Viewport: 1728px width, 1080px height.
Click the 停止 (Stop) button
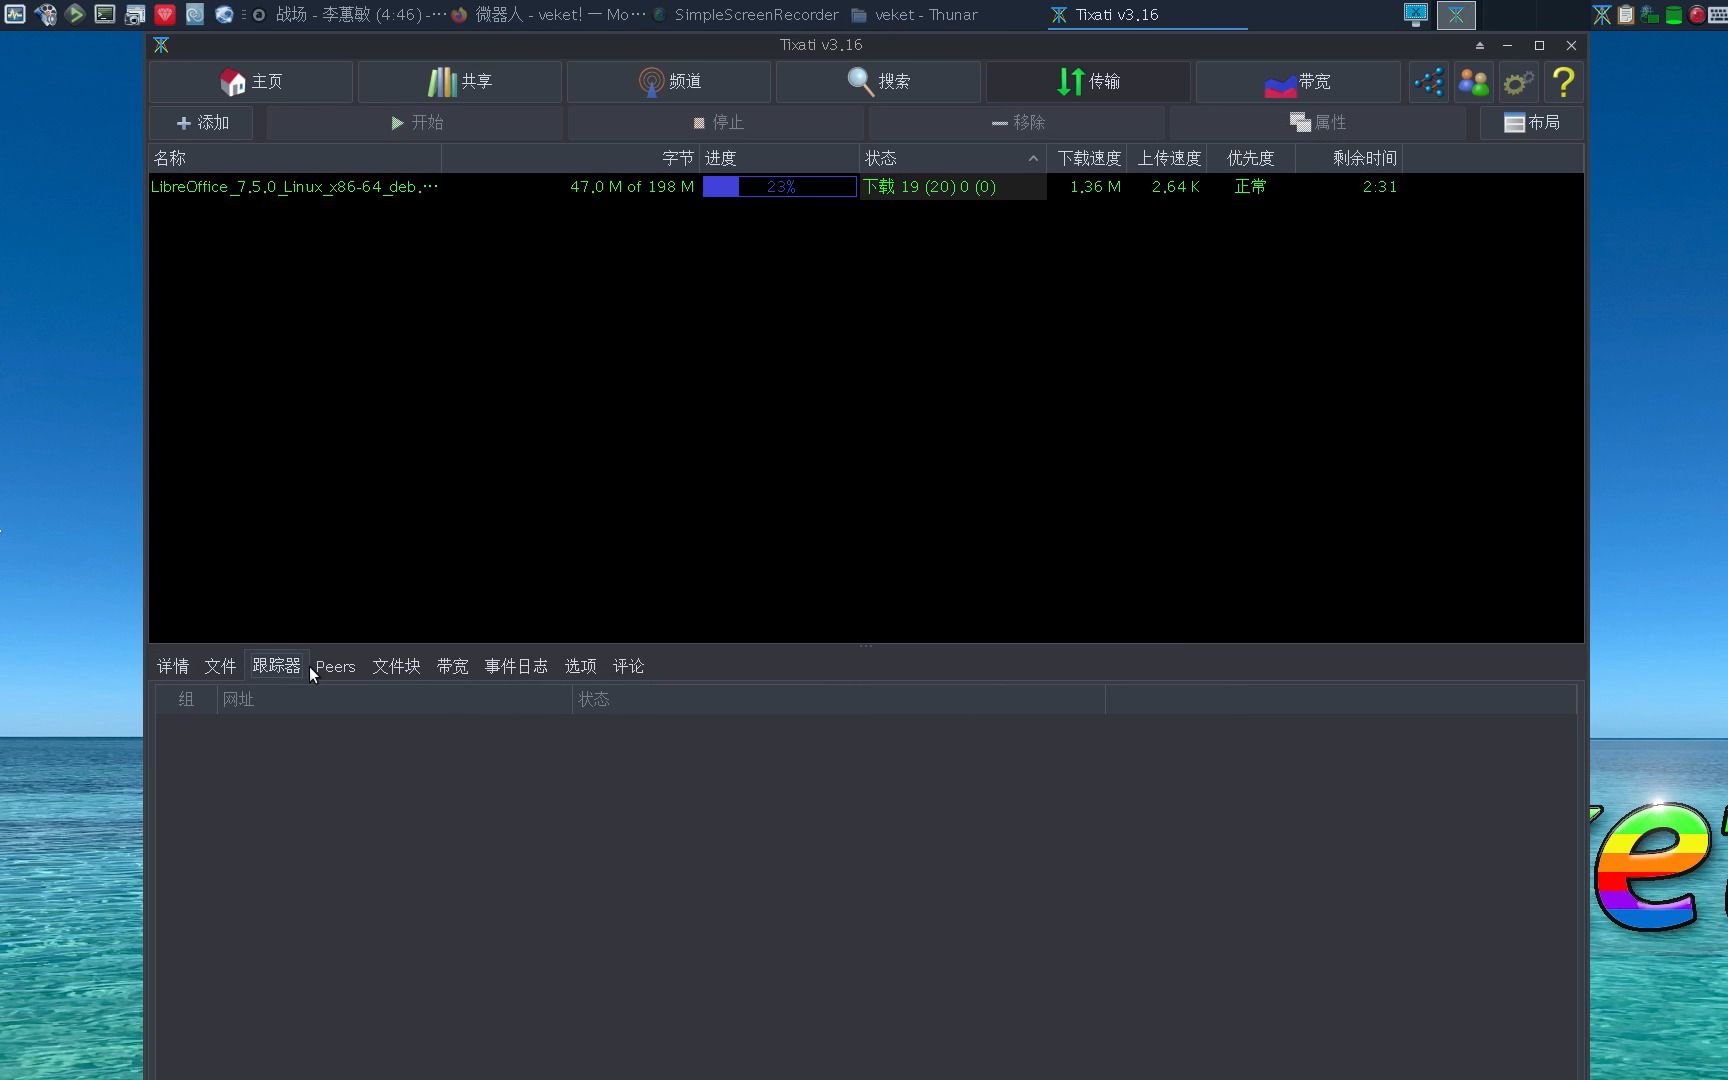point(716,123)
